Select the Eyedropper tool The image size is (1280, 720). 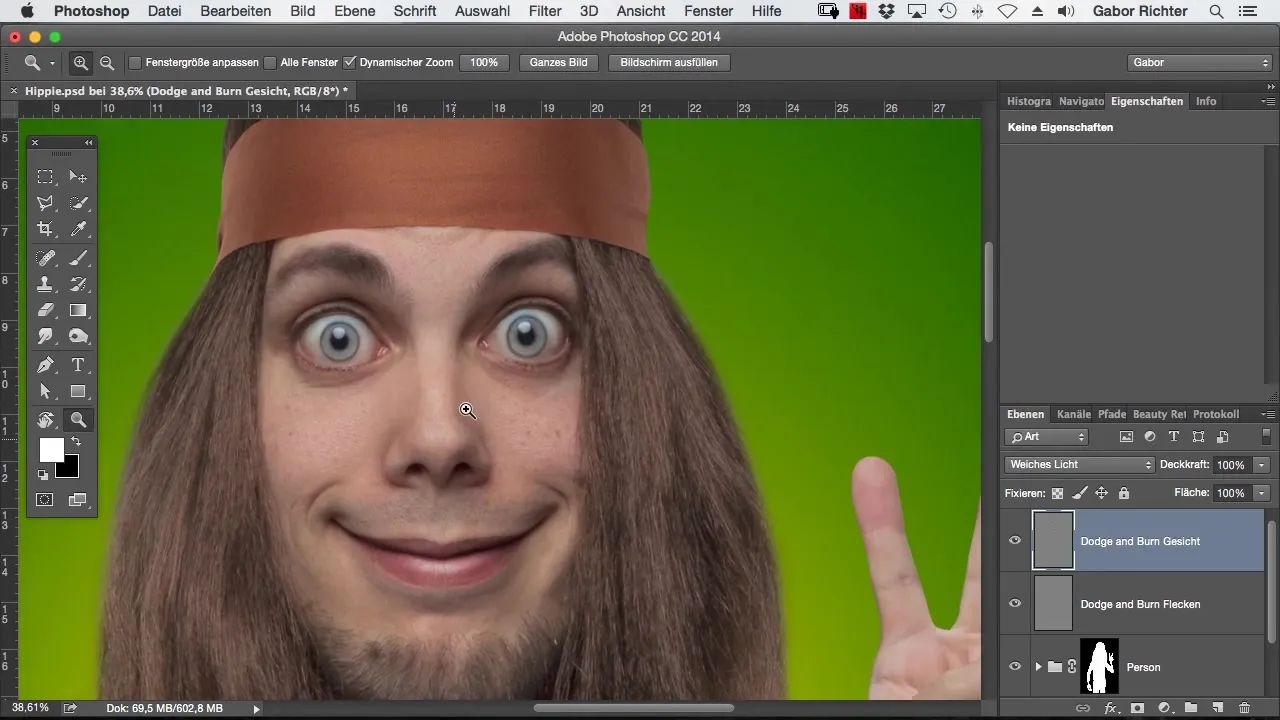78,229
